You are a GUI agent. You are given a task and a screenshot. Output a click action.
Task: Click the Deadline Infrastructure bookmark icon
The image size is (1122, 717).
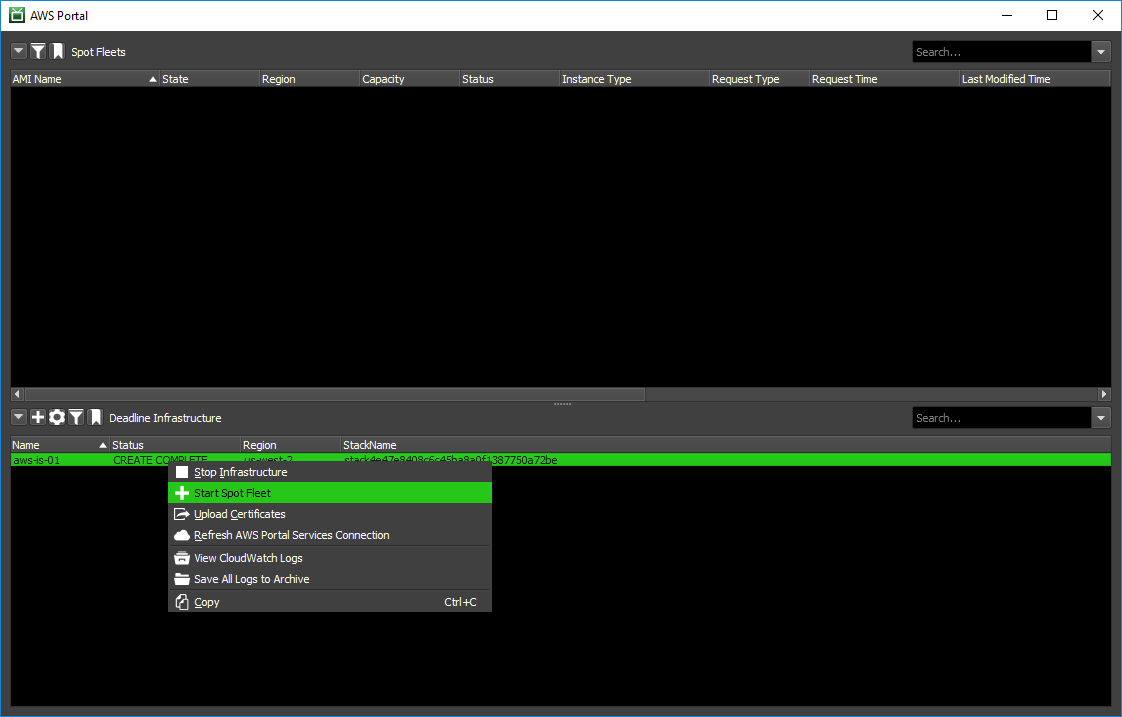95,417
